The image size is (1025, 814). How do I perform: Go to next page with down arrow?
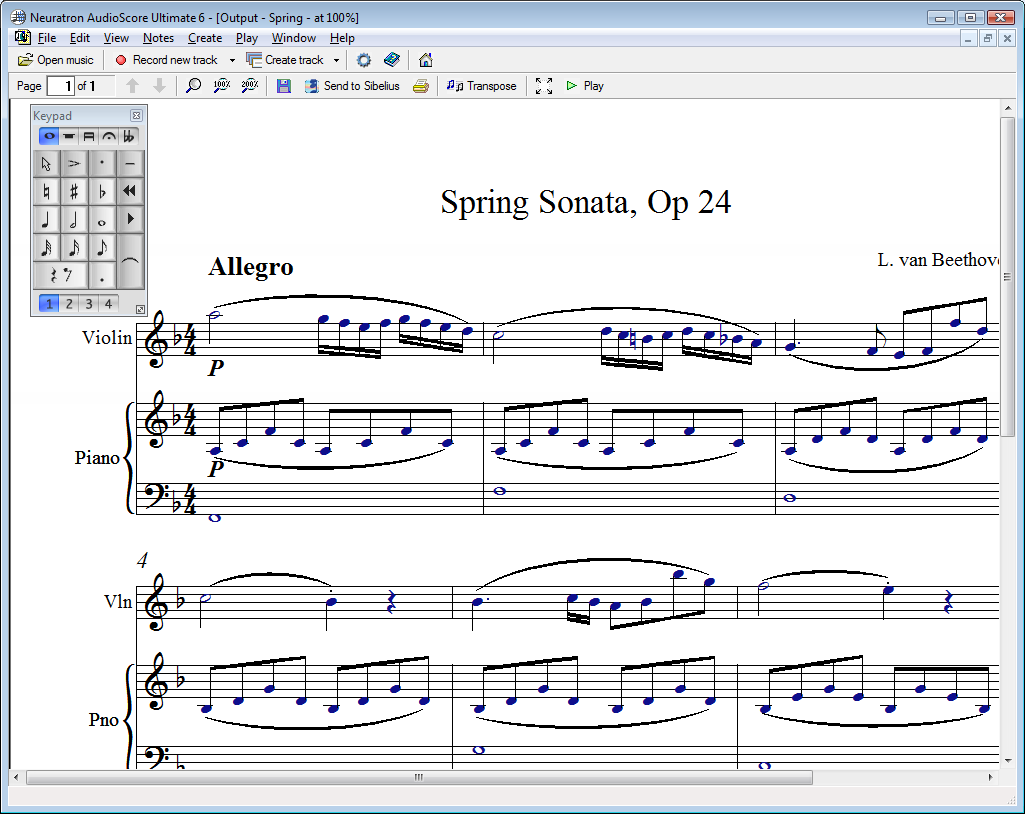(x=159, y=86)
